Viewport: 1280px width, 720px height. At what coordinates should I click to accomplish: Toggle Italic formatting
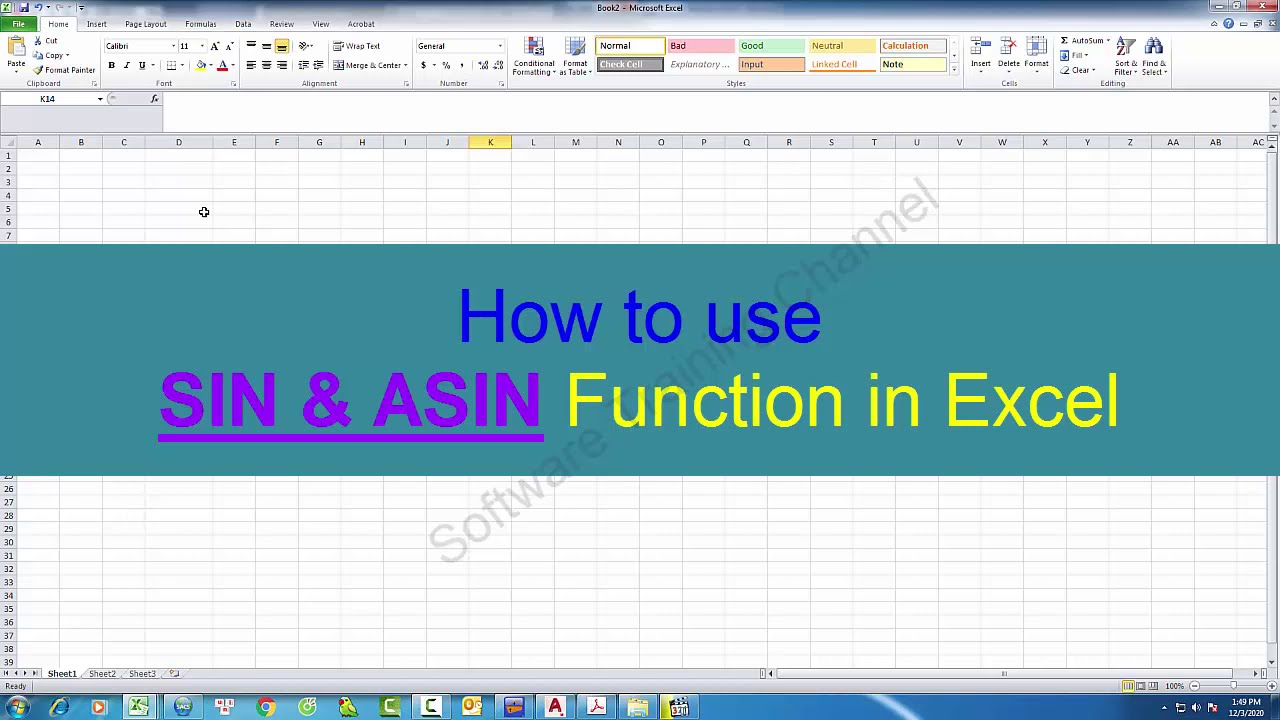(x=126, y=65)
